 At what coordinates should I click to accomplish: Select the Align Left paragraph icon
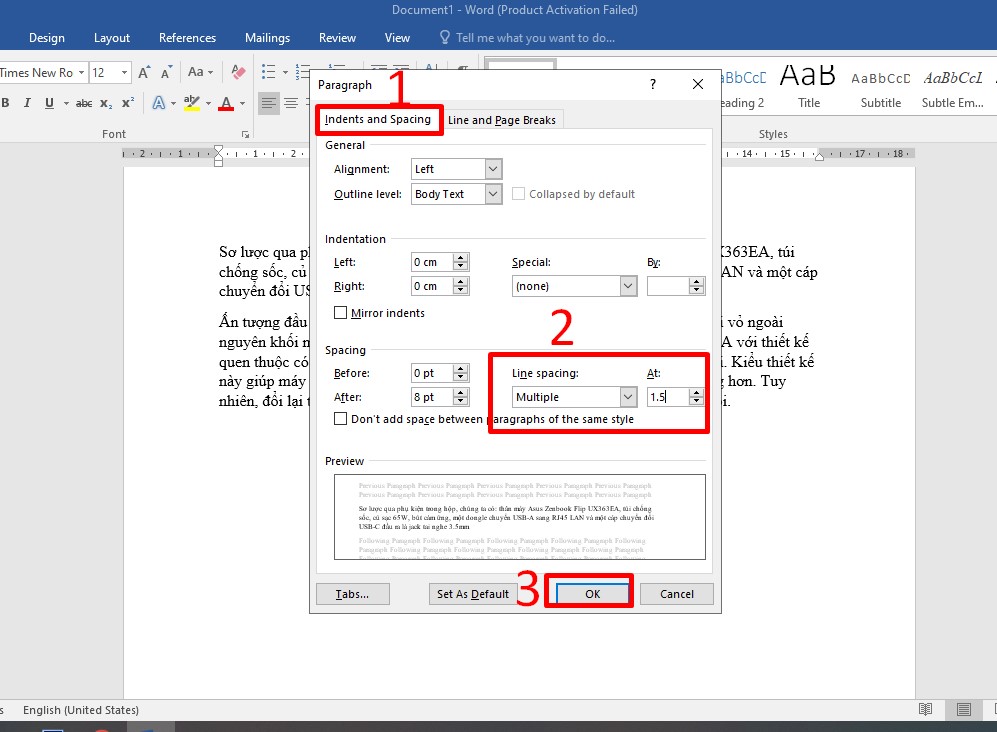[269, 103]
